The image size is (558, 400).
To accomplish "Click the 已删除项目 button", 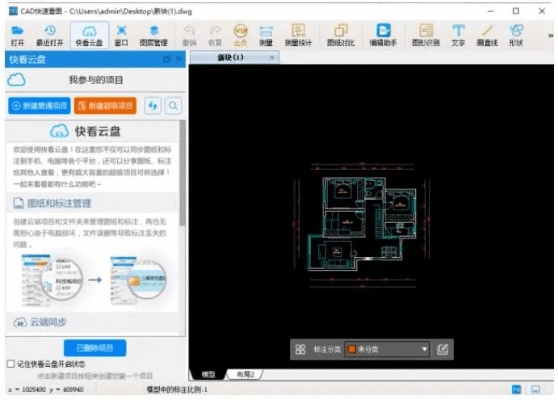I will (95, 348).
